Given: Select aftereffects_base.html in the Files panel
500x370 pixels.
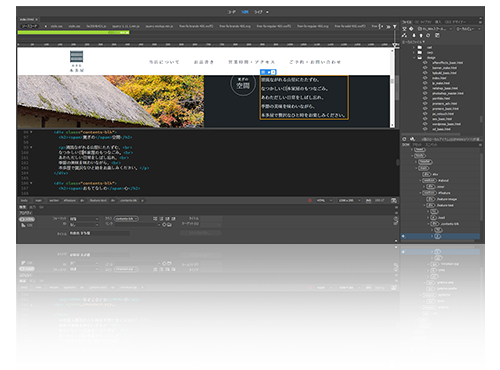Looking at the screenshot, I should tap(448, 63).
